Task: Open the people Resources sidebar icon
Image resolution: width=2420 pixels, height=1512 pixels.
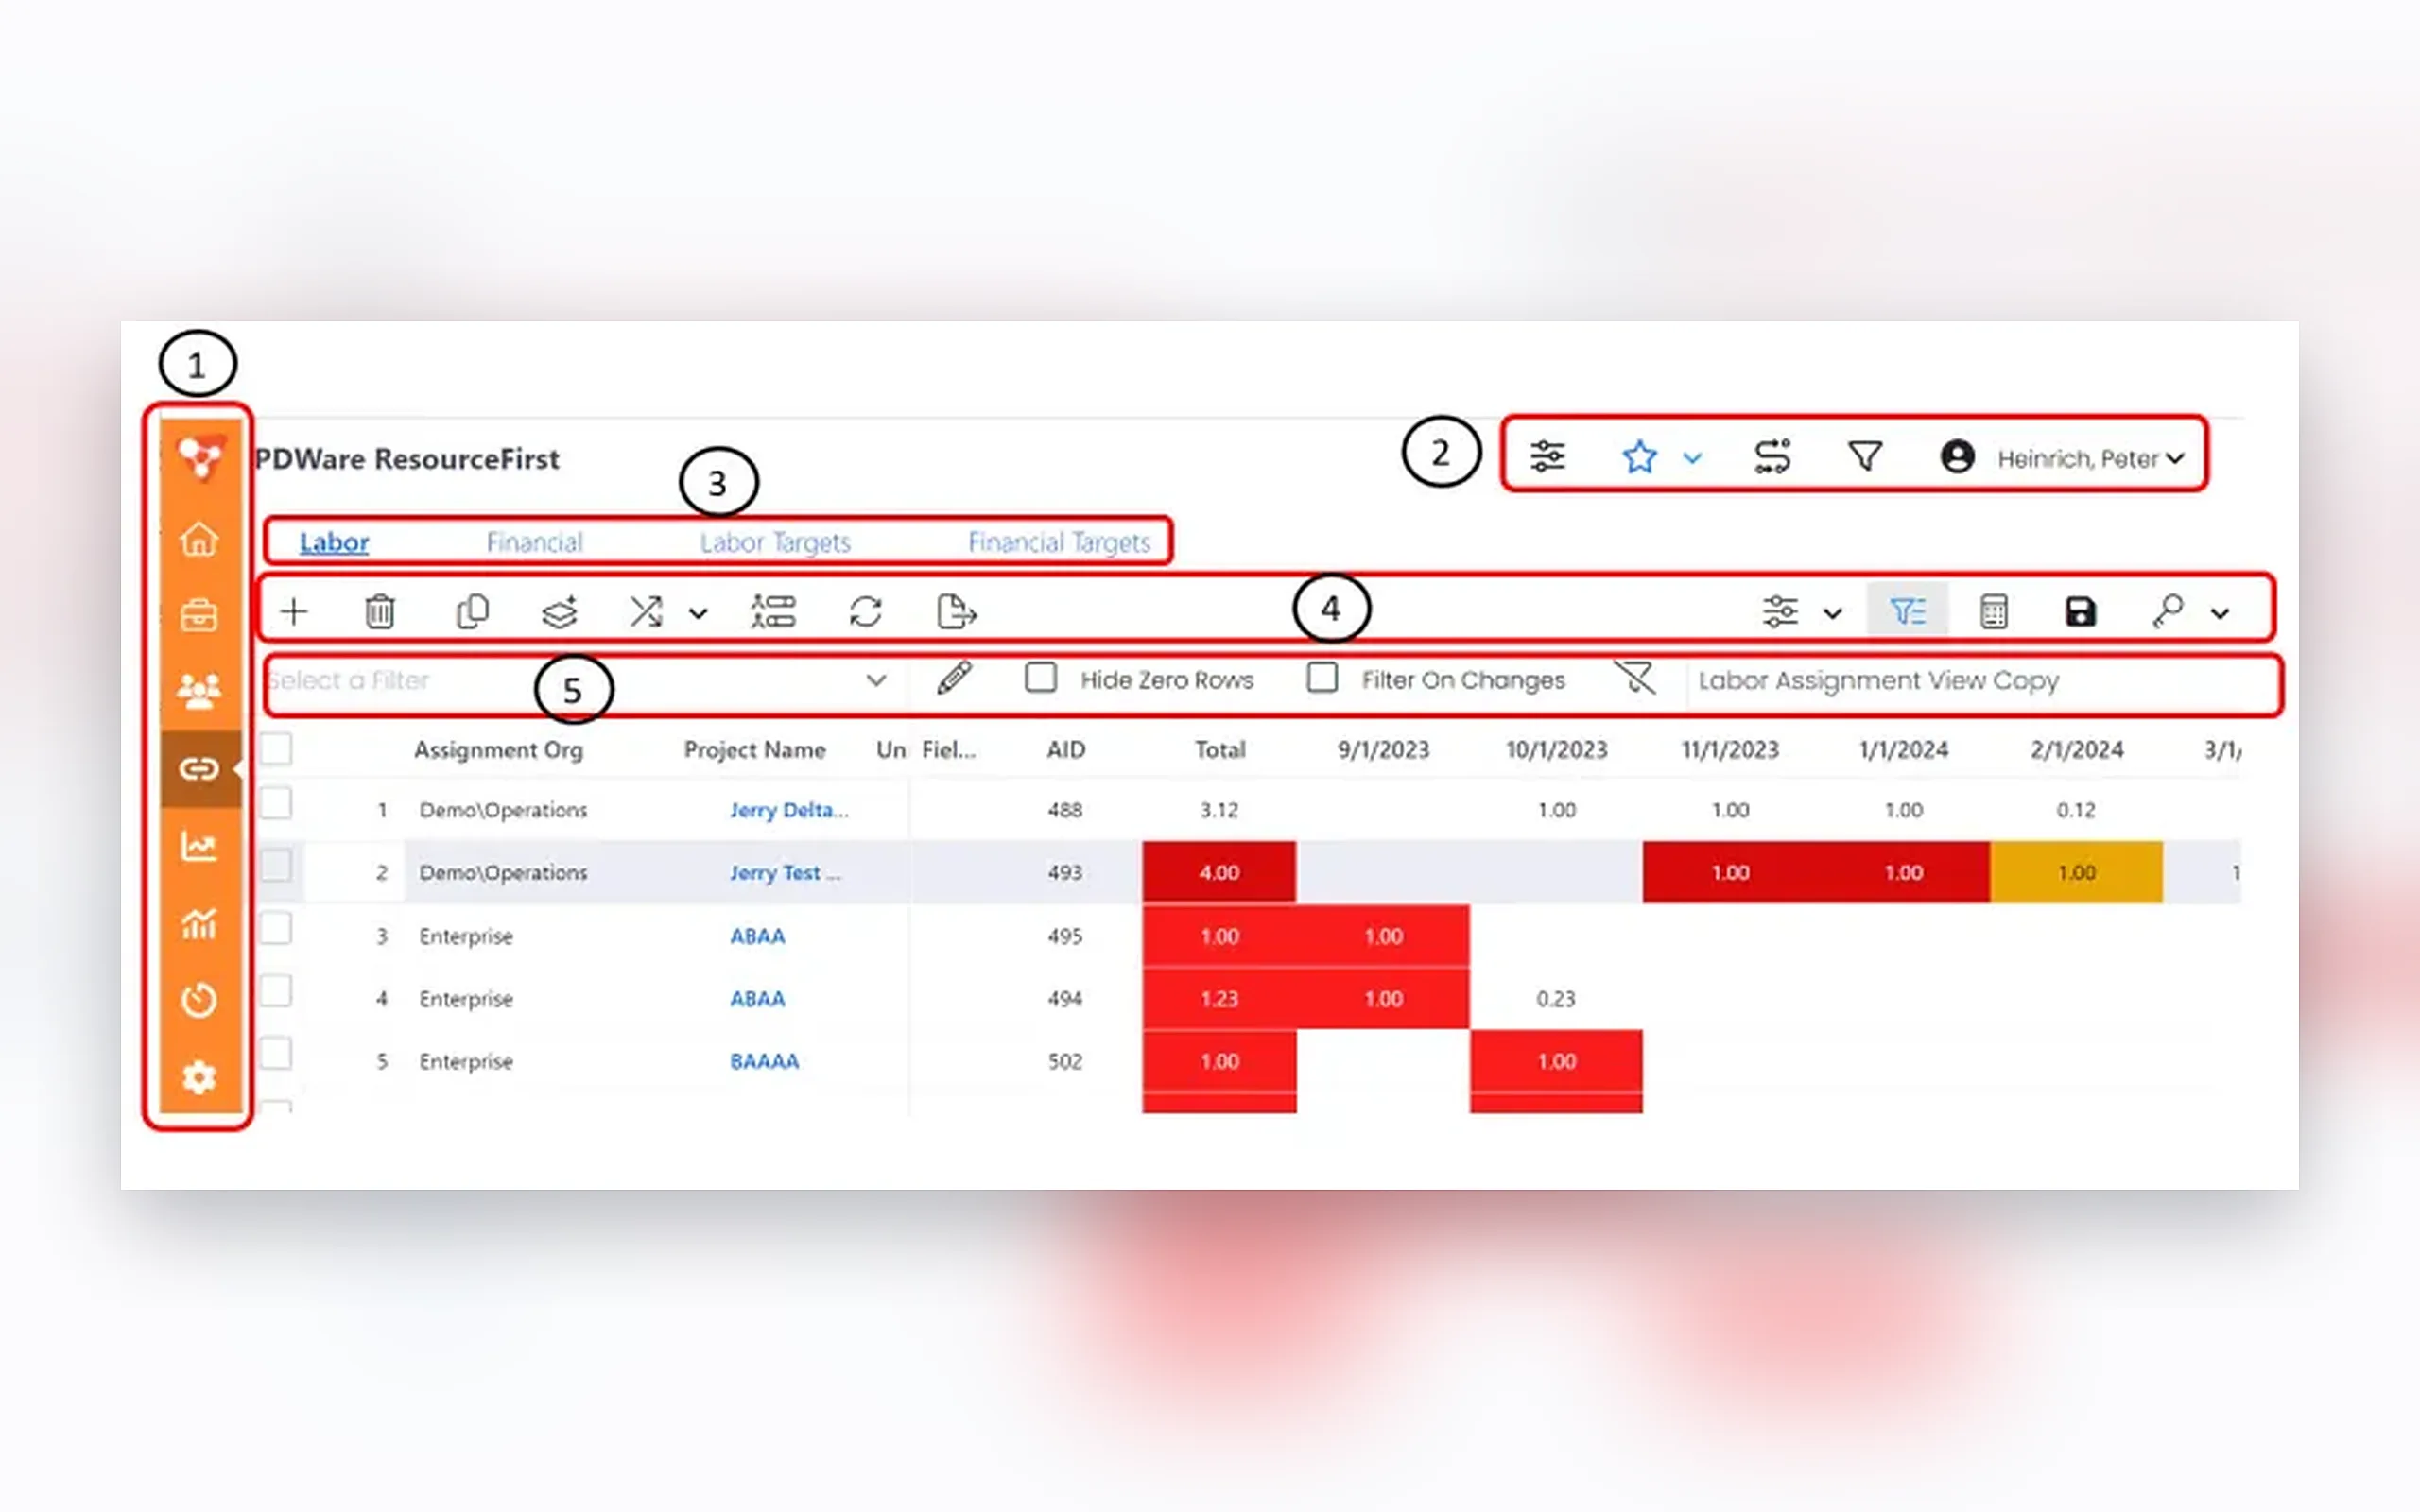Action: (x=199, y=691)
